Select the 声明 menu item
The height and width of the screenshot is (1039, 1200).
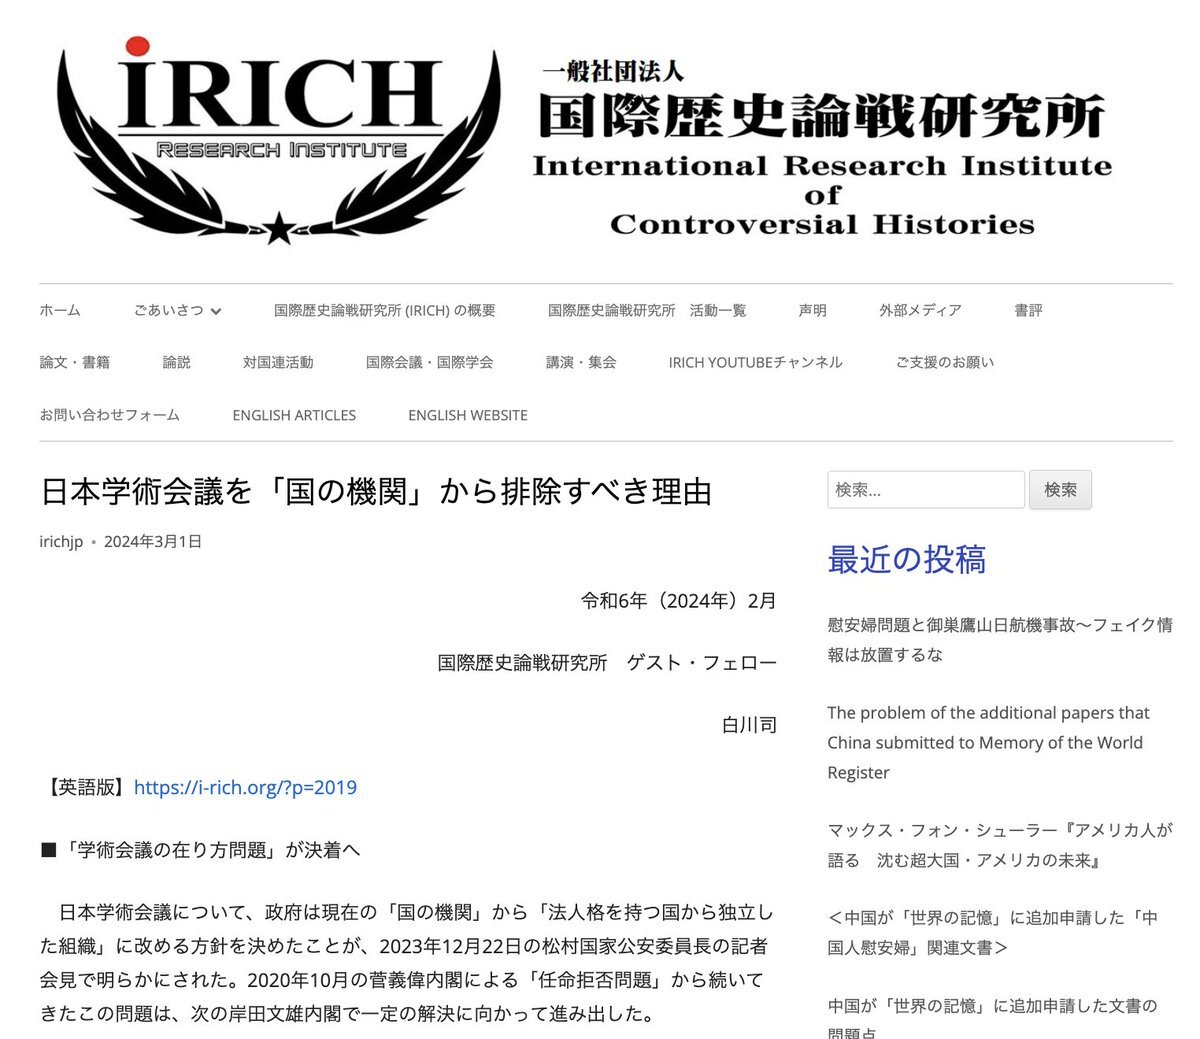click(813, 310)
